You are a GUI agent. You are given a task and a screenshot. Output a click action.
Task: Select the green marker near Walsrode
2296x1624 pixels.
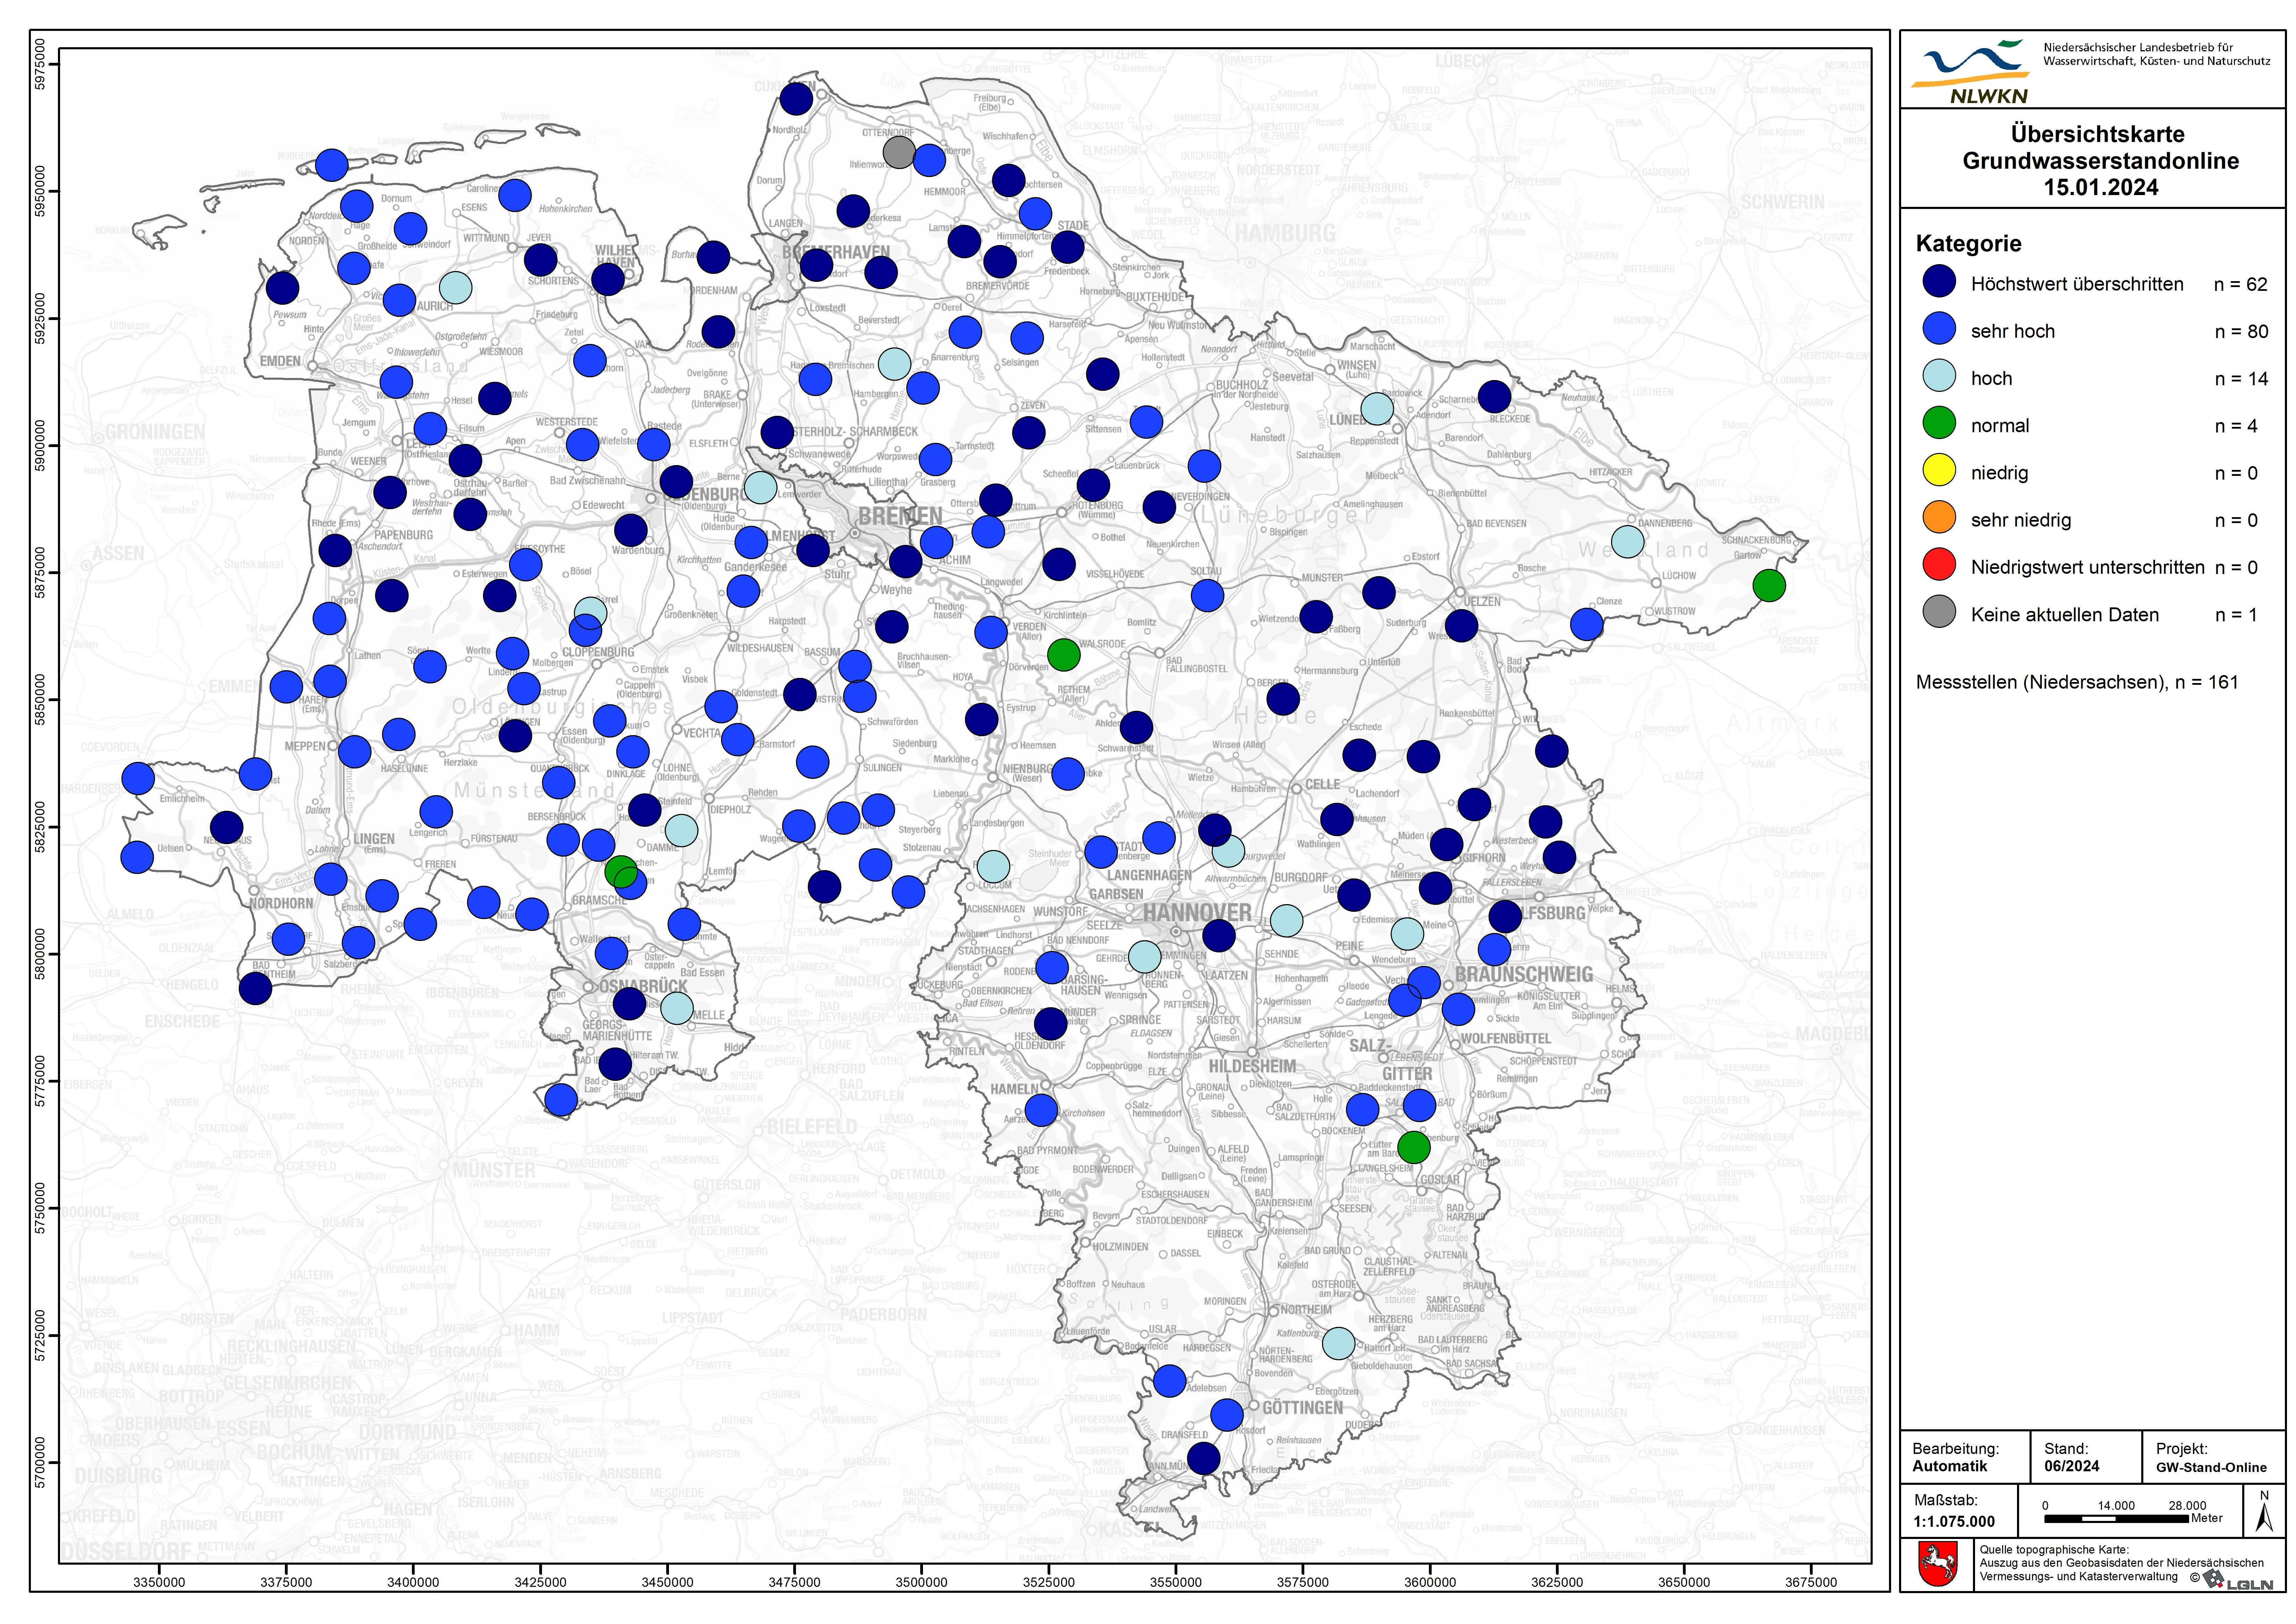[x=1063, y=655]
